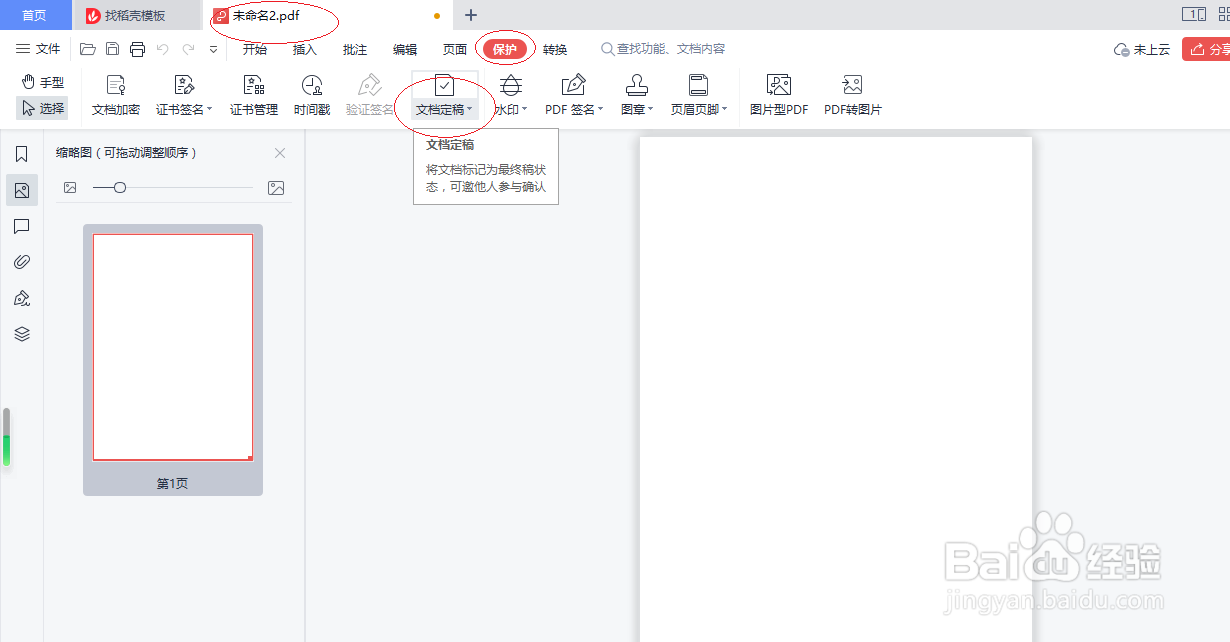The height and width of the screenshot is (642, 1230).
Task: Click the save icon in quick access toolbar
Action: 113,49
